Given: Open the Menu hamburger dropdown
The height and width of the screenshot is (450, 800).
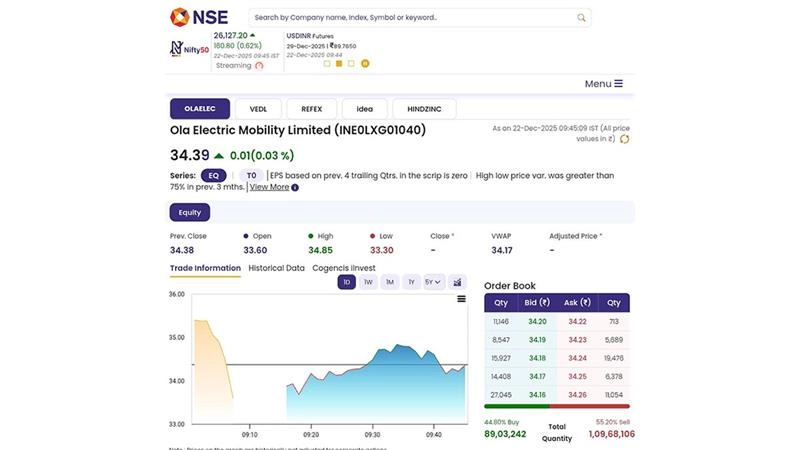Looking at the screenshot, I should [603, 84].
